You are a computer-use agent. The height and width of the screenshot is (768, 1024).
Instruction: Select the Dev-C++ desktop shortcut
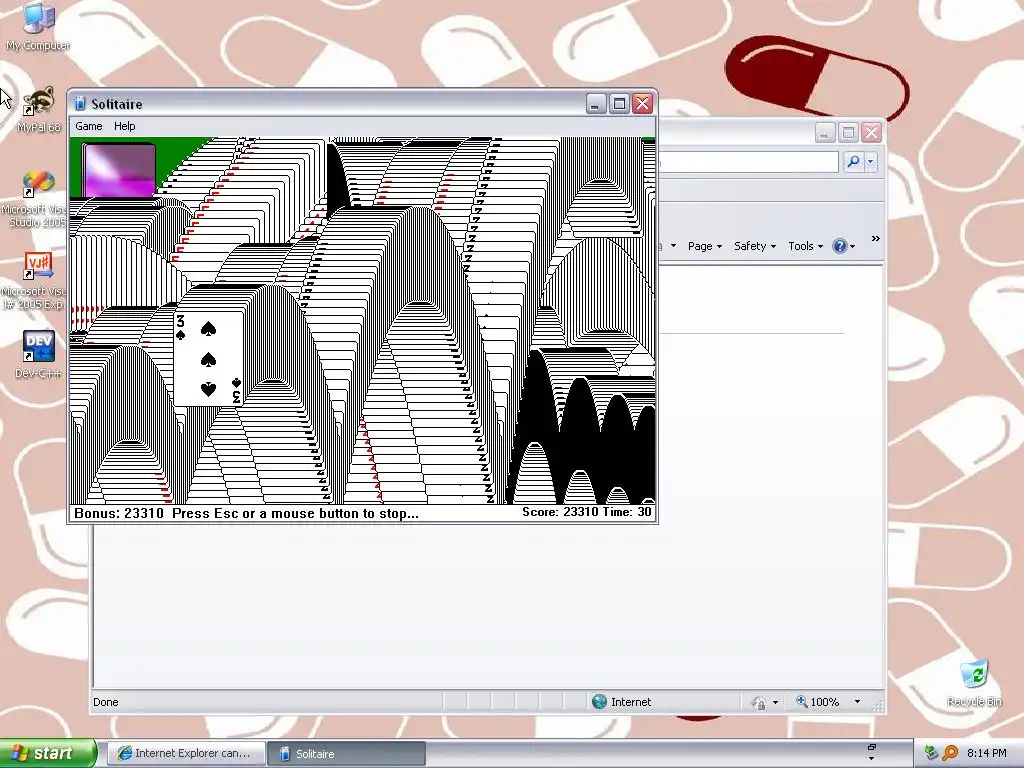(38, 355)
